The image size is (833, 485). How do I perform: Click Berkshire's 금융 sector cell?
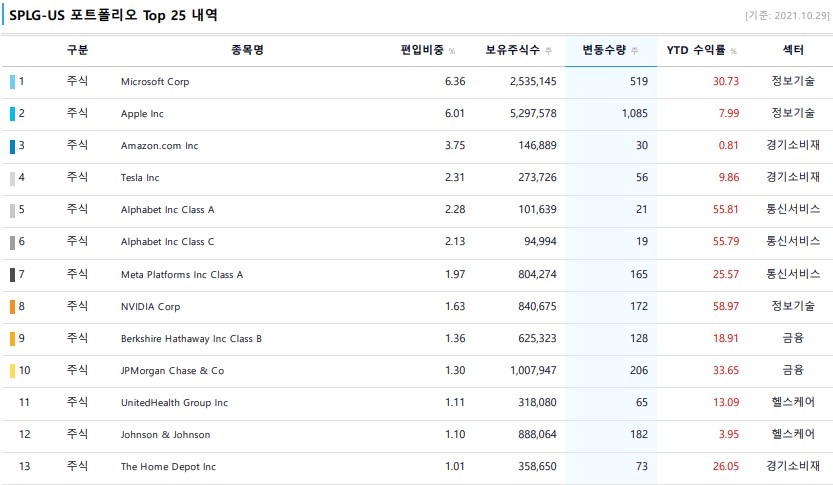coord(793,338)
